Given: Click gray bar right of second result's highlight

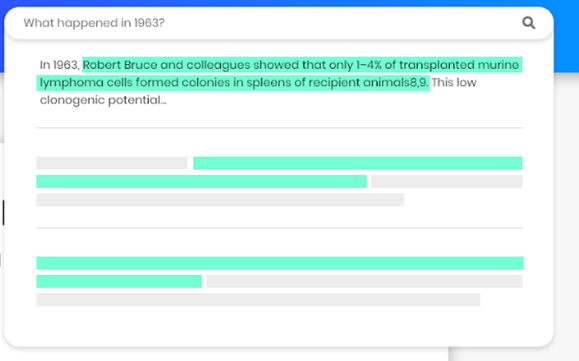Looking at the screenshot, I should (446, 182).
